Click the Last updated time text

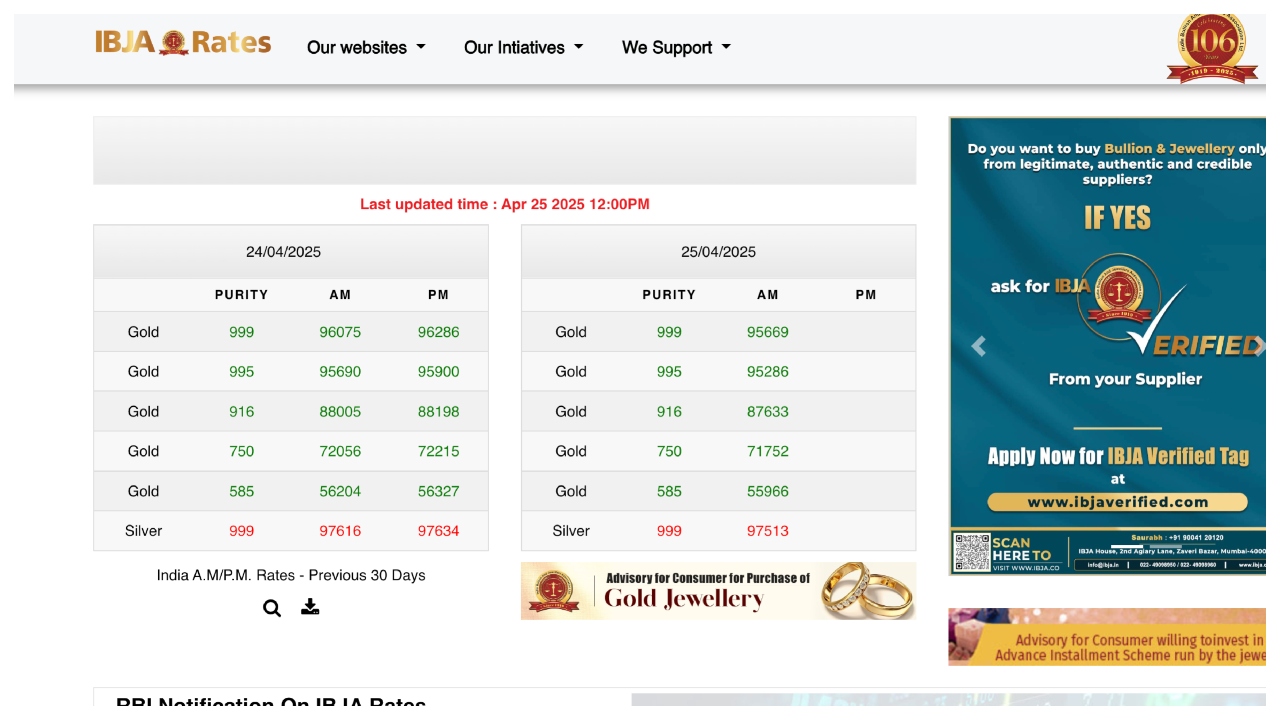pyautogui.click(x=504, y=204)
